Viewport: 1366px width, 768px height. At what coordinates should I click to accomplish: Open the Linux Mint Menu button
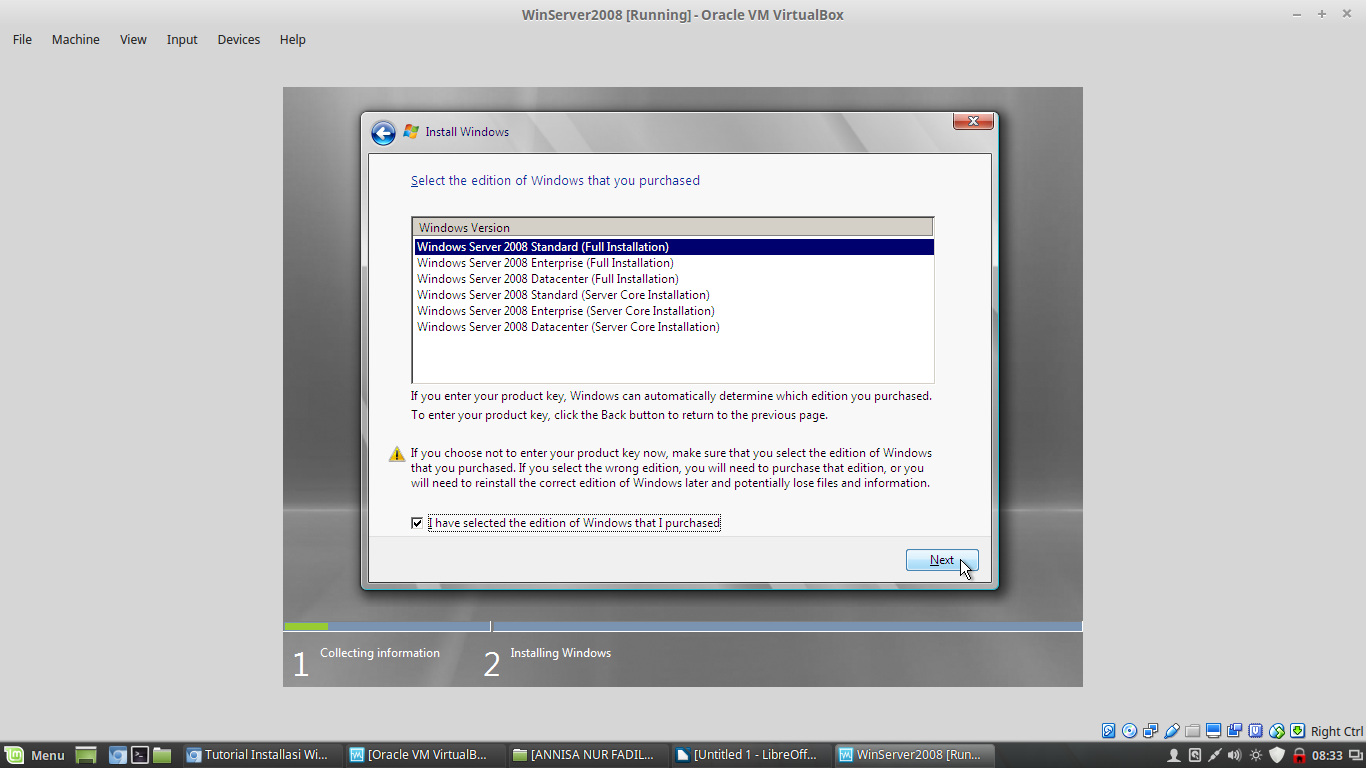[x=34, y=755]
